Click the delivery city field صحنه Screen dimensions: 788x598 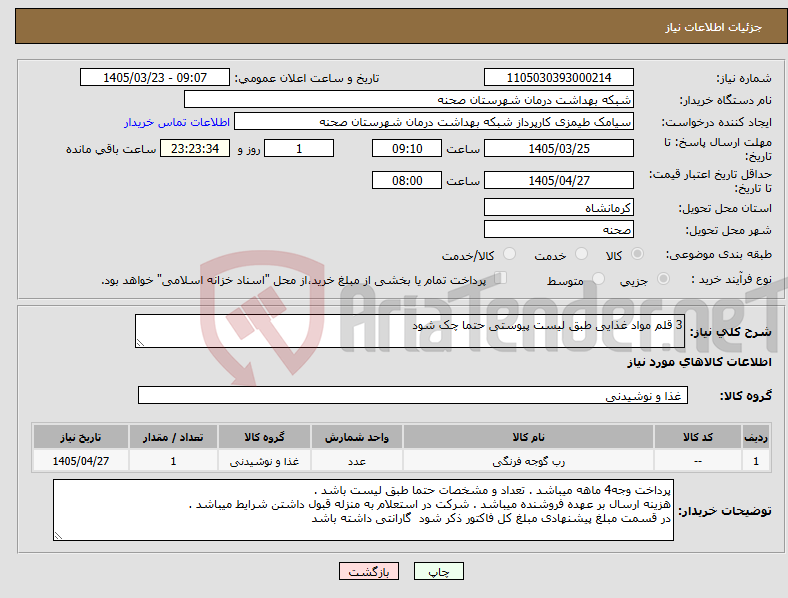coord(559,229)
